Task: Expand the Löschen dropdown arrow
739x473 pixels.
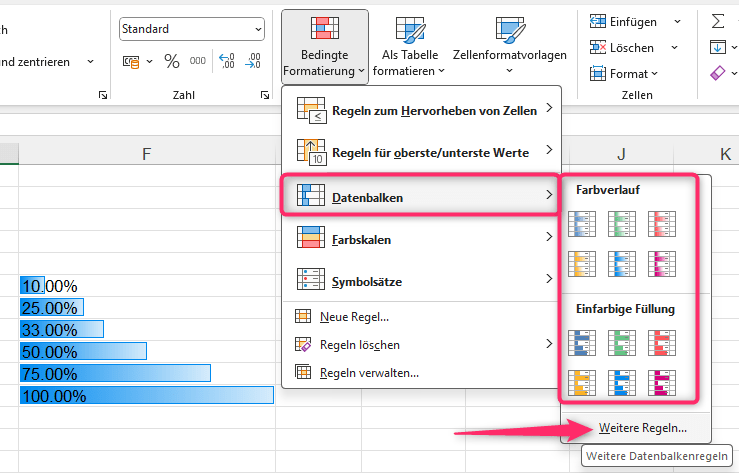Action: click(674, 48)
